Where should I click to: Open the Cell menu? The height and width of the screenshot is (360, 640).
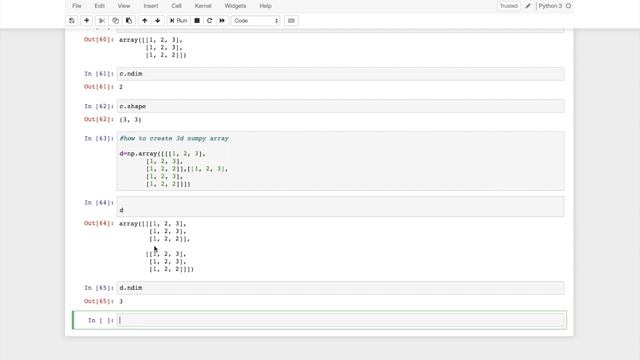[176, 6]
